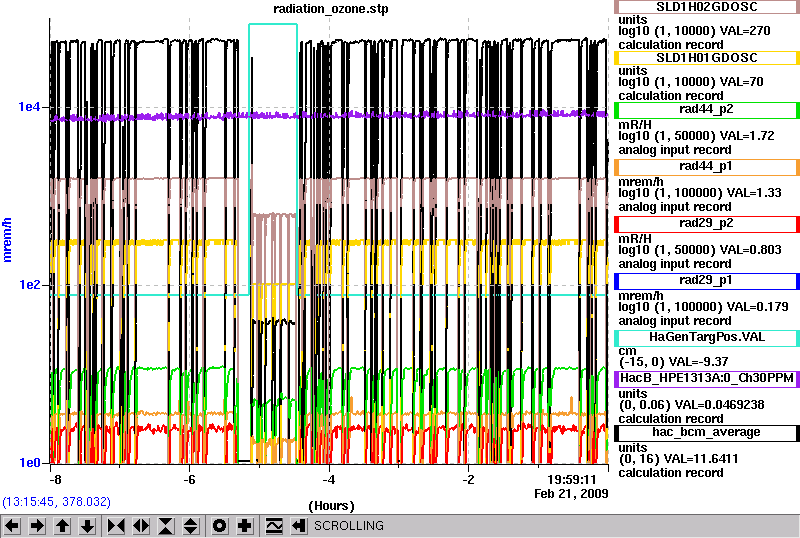
Task: Select the rad29_p1 blue legend entry
Action: click(707, 280)
